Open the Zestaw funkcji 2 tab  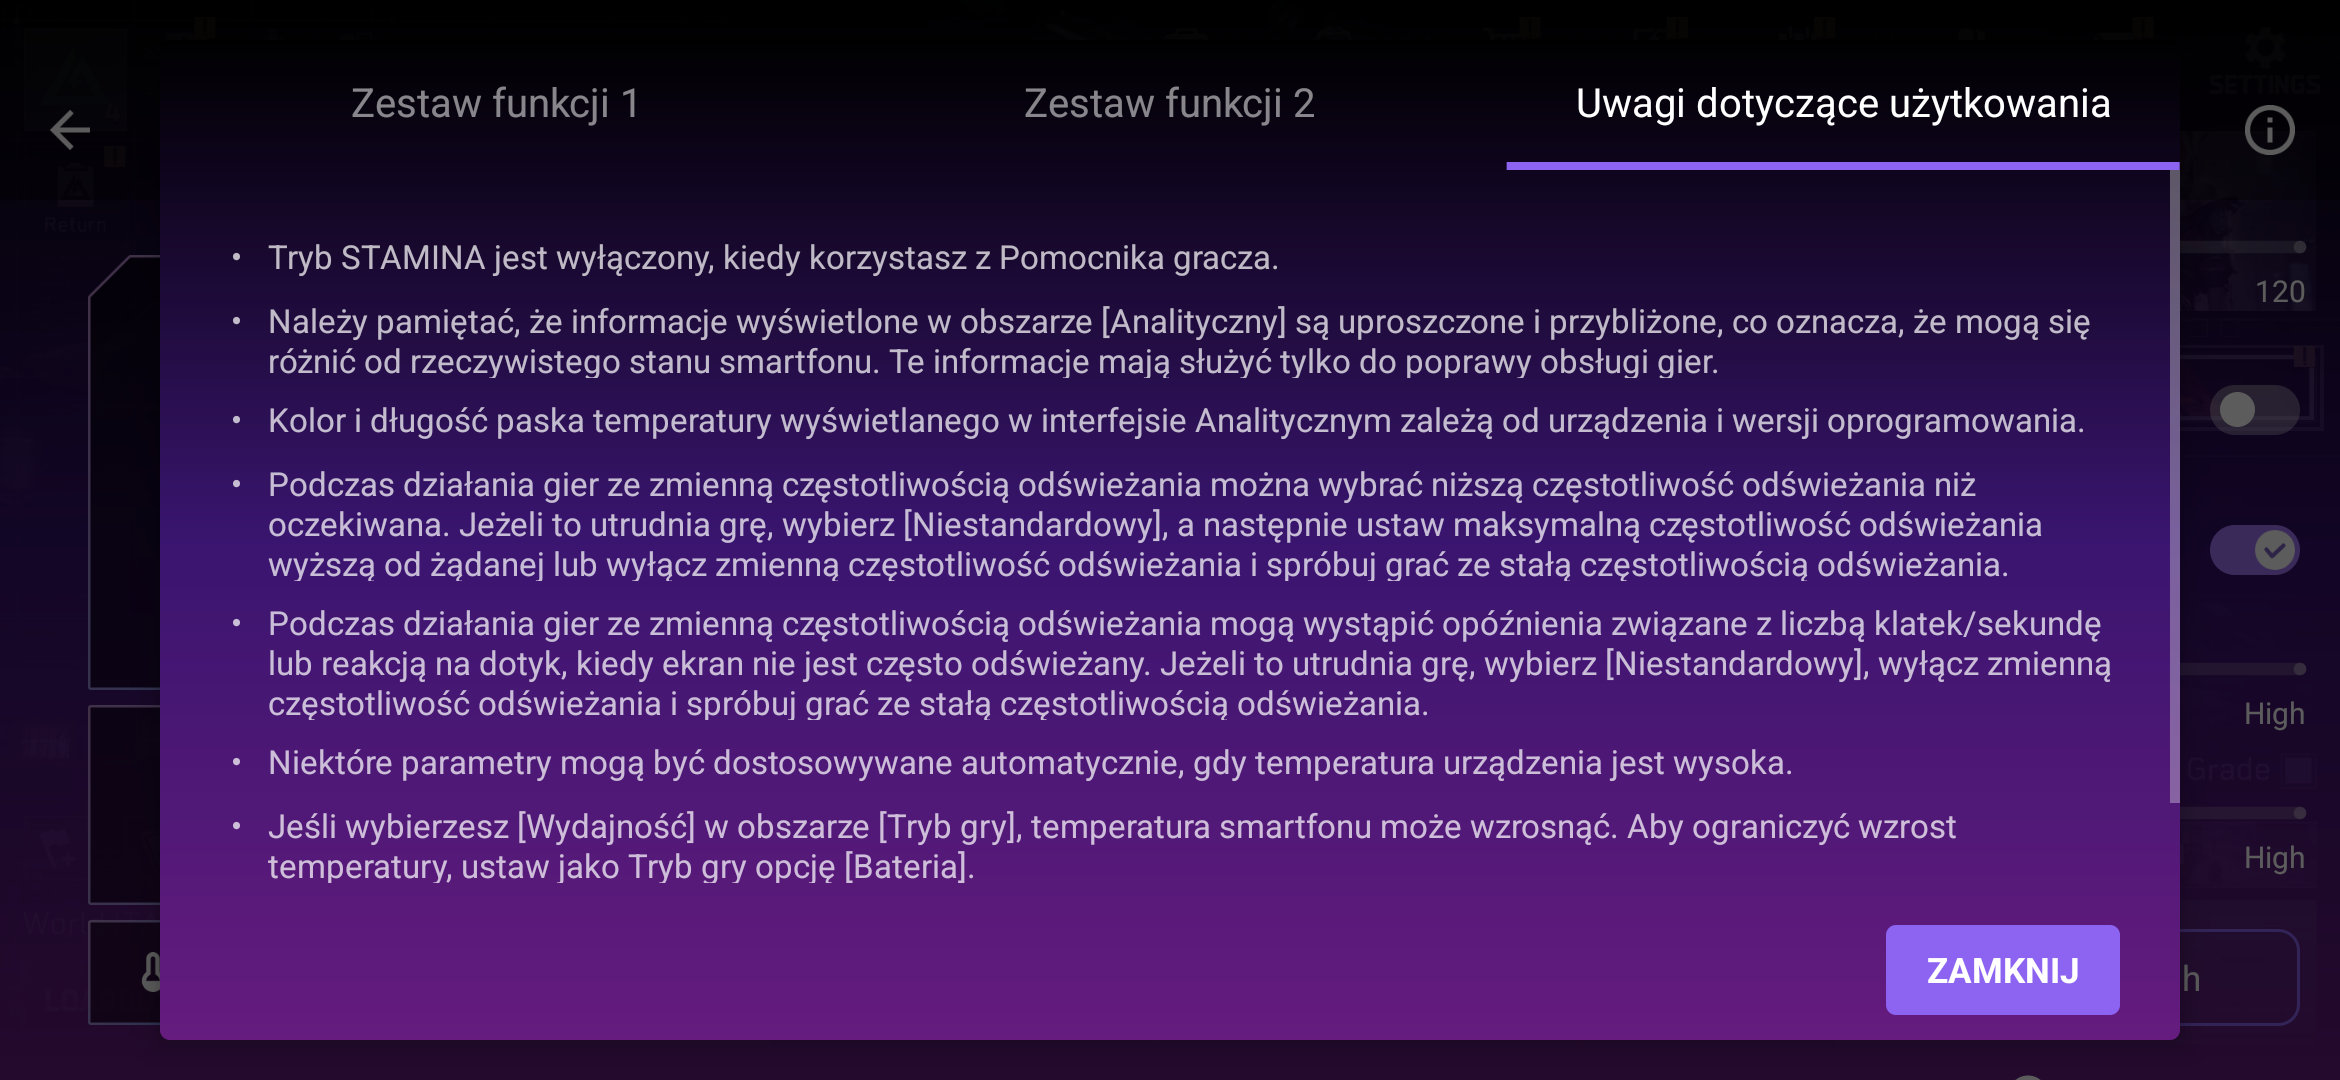coord(1168,104)
